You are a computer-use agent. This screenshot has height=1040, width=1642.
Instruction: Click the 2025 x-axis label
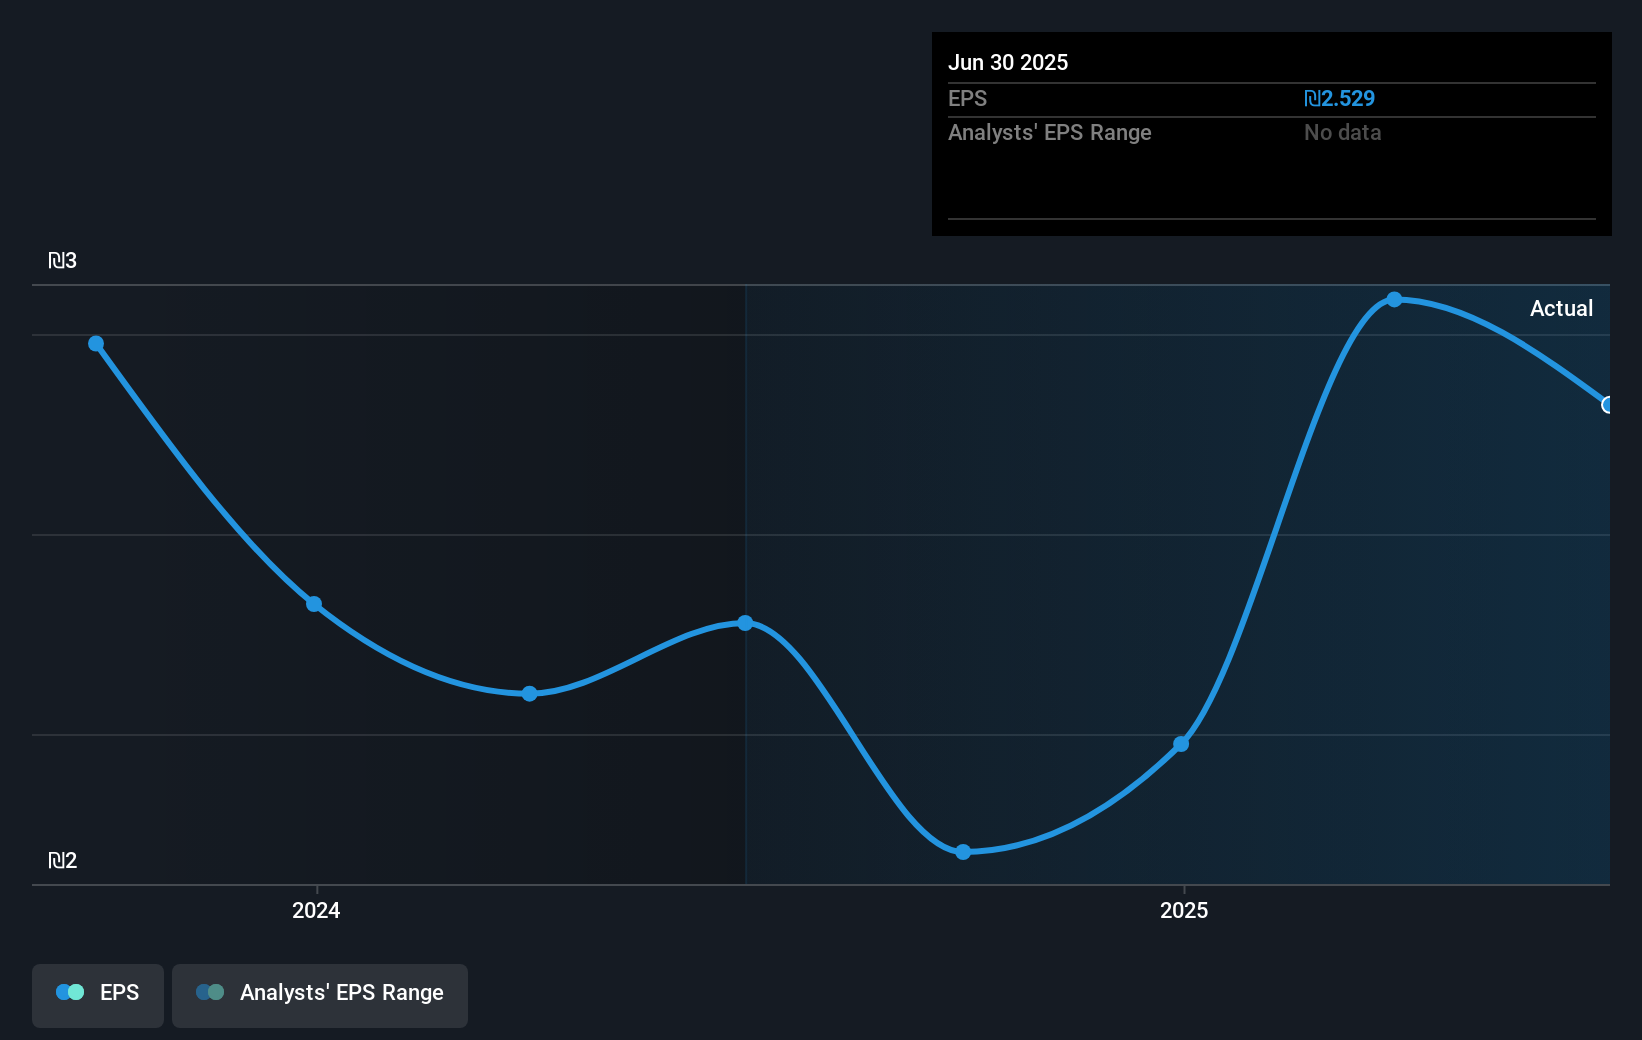tap(1184, 910)
